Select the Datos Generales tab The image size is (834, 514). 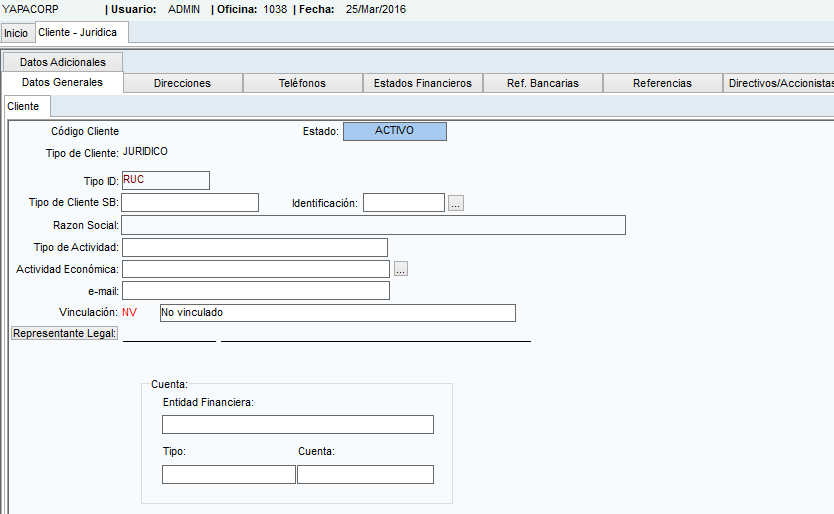(62, 82)
